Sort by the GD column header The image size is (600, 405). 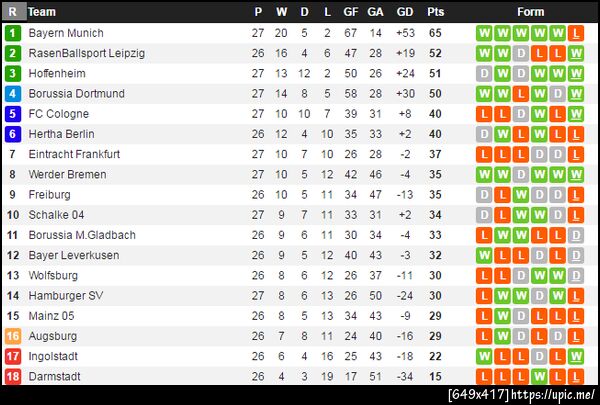[404, 12]
